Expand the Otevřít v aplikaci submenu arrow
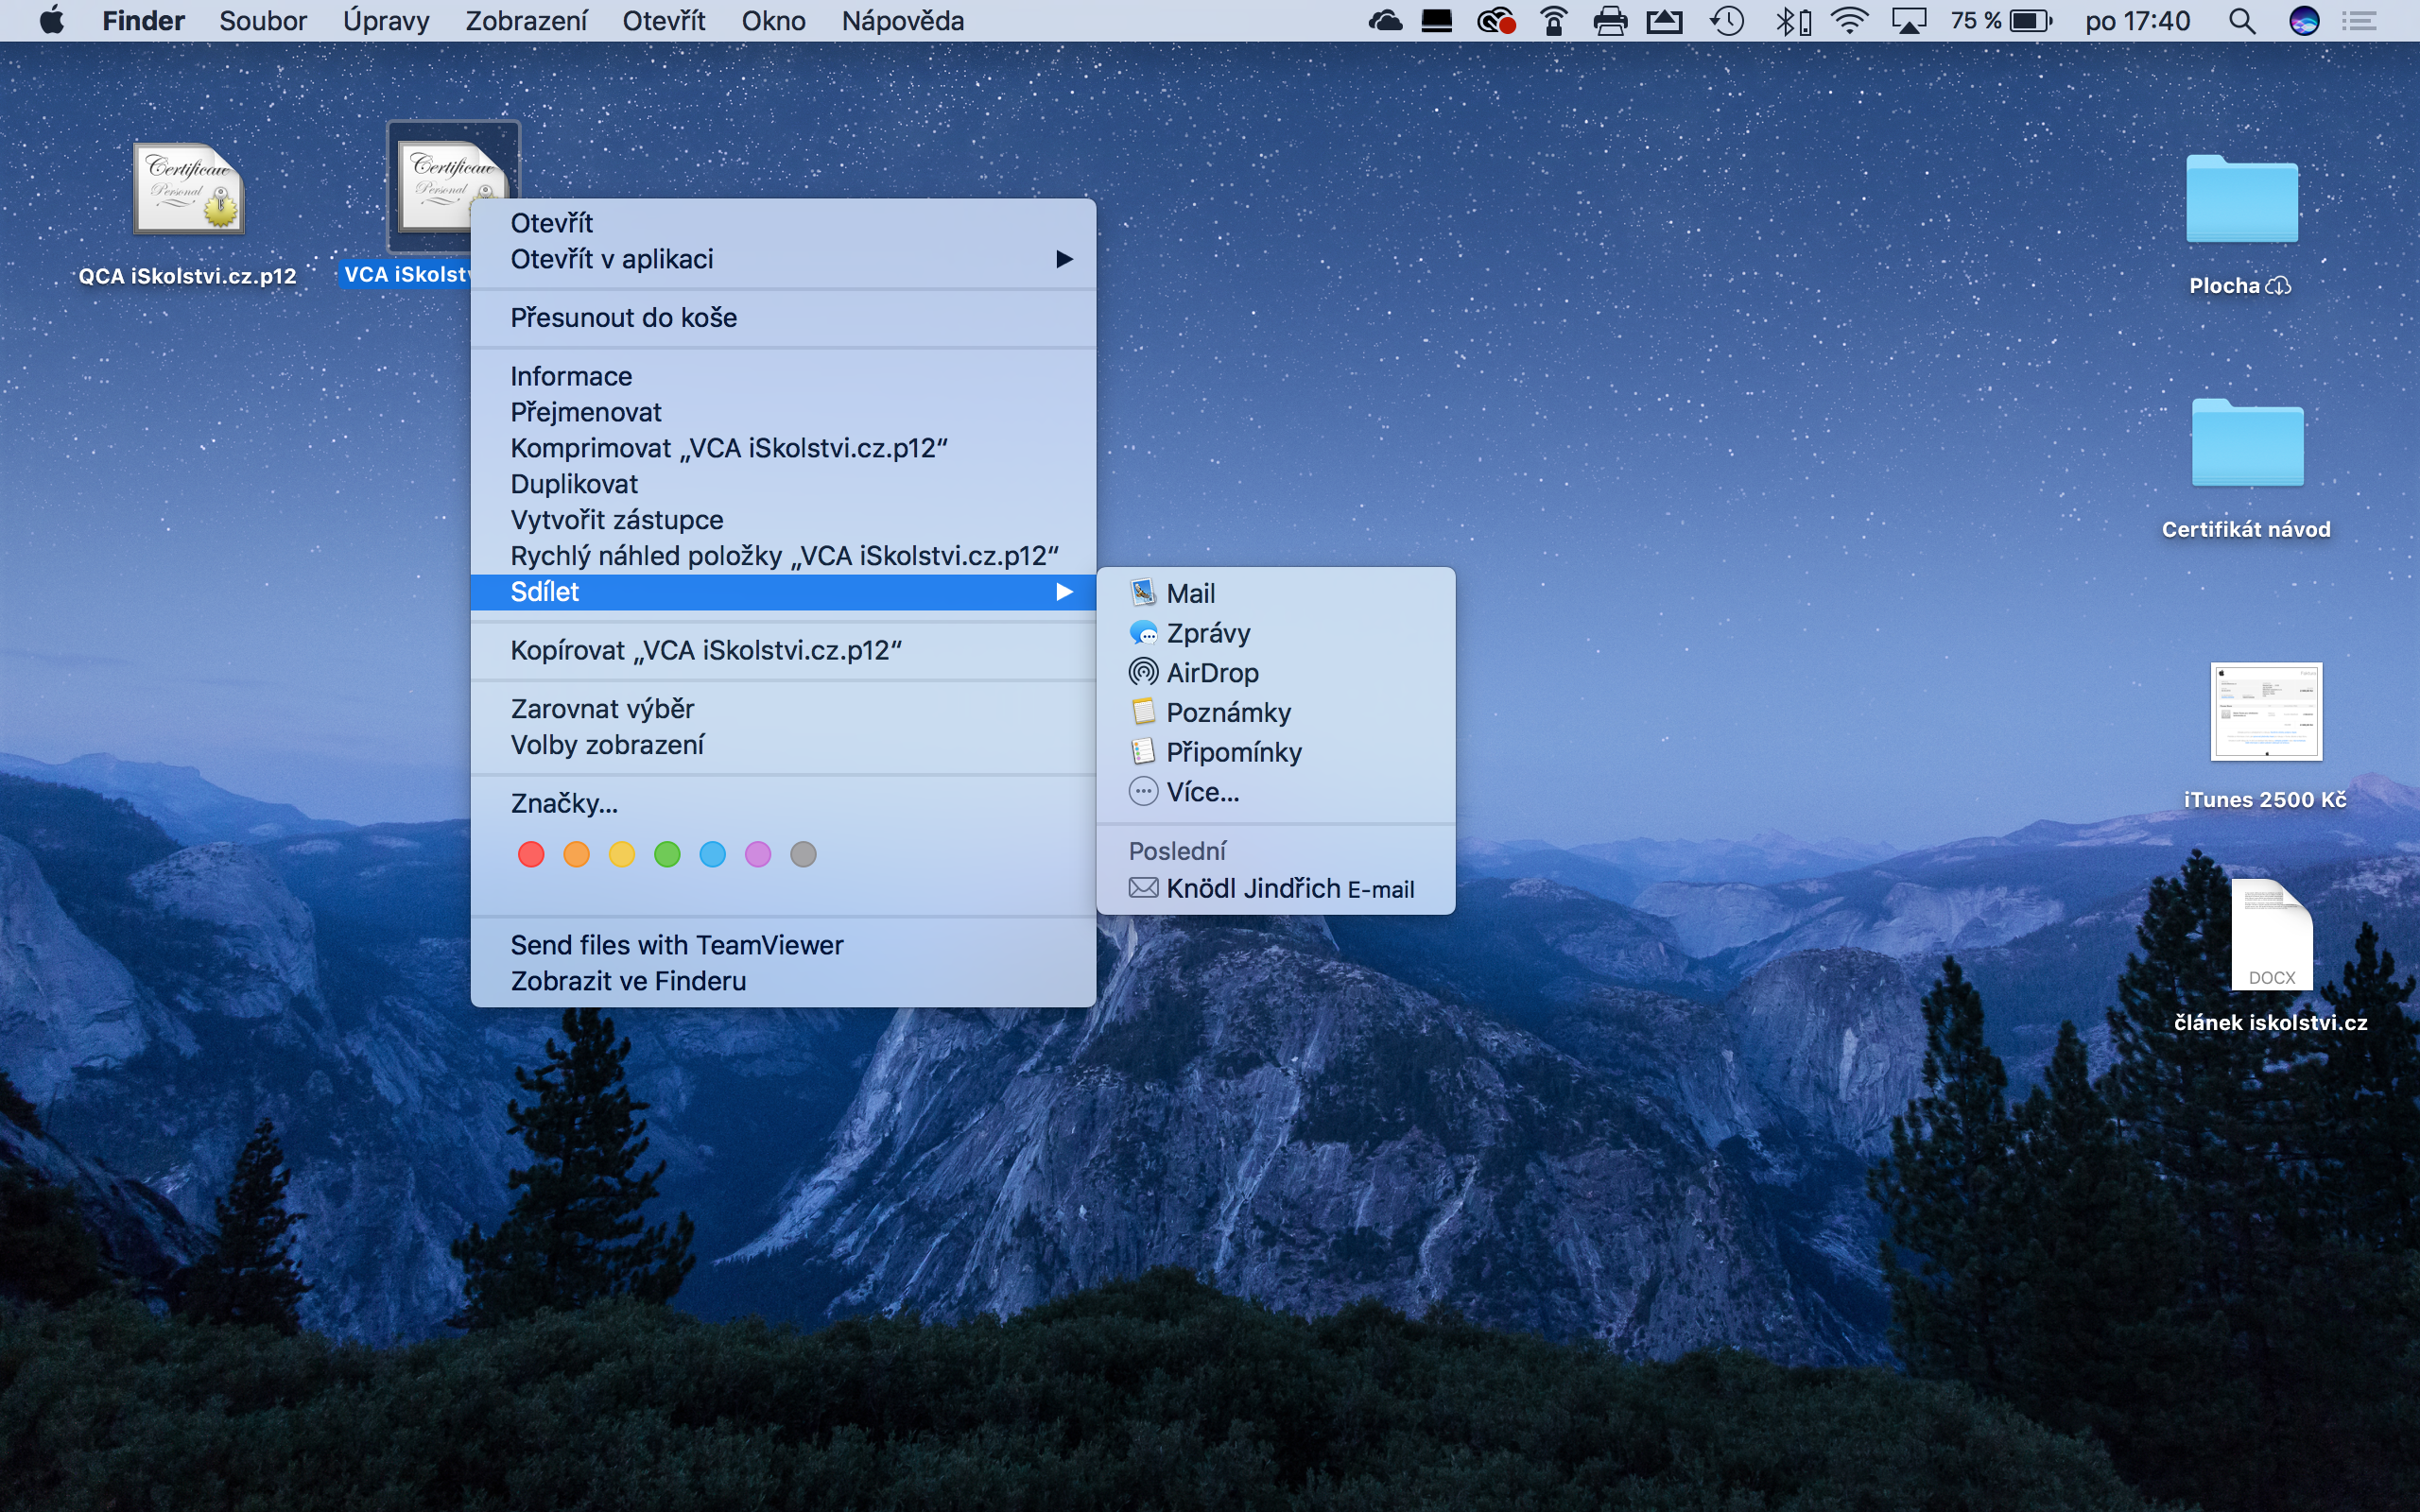 (x=1064, y=259)
